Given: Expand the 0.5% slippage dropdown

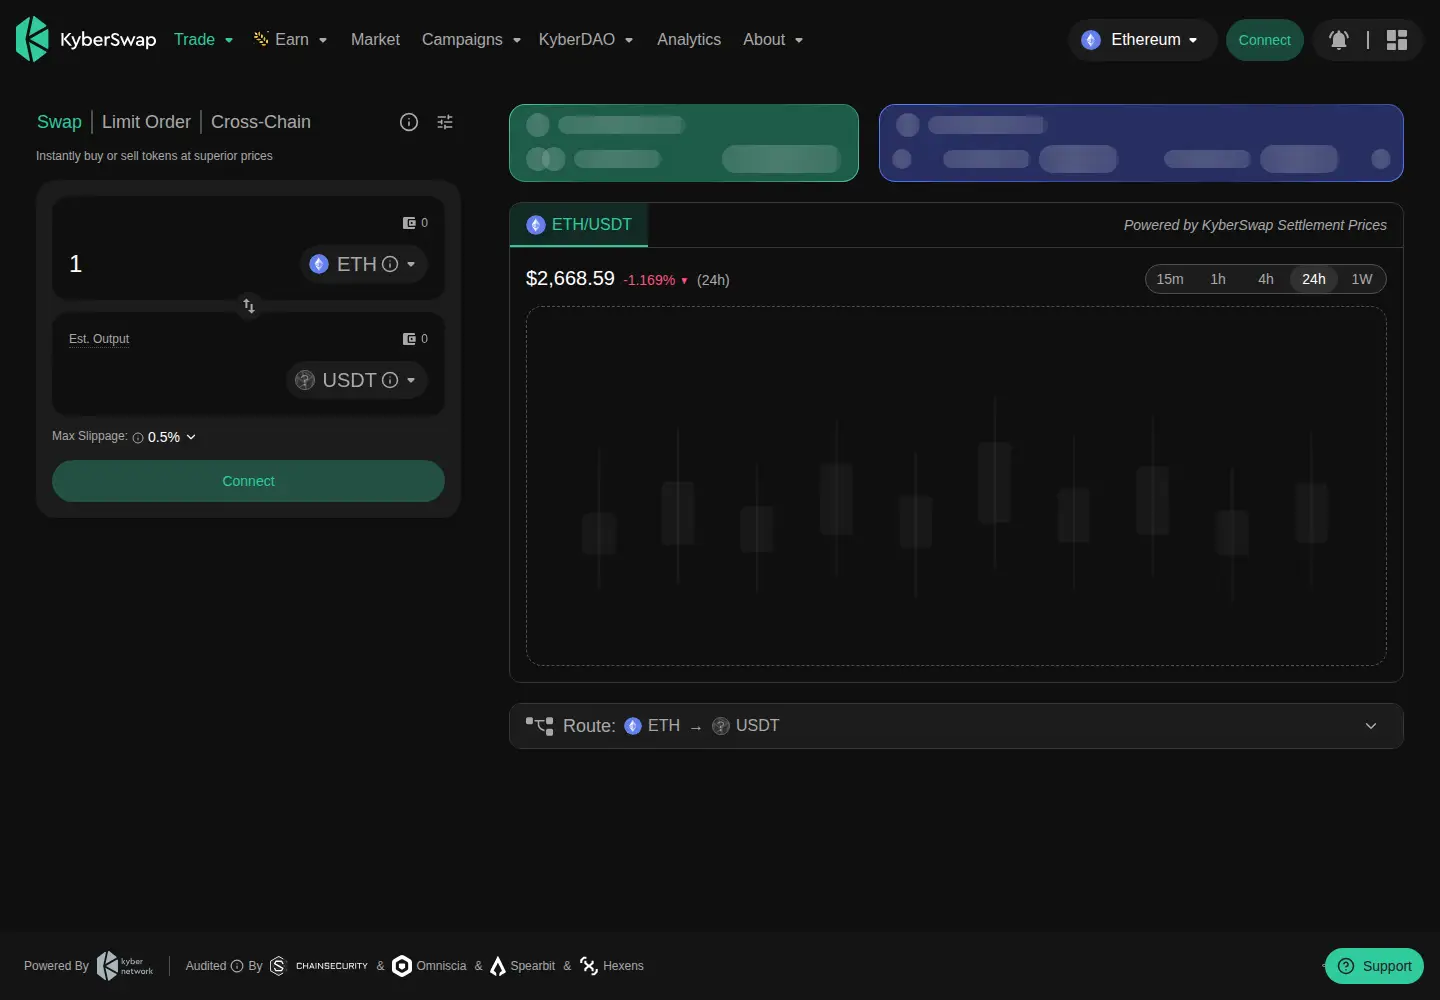Looking at the screenshot, I should click(x=172, y=437).
